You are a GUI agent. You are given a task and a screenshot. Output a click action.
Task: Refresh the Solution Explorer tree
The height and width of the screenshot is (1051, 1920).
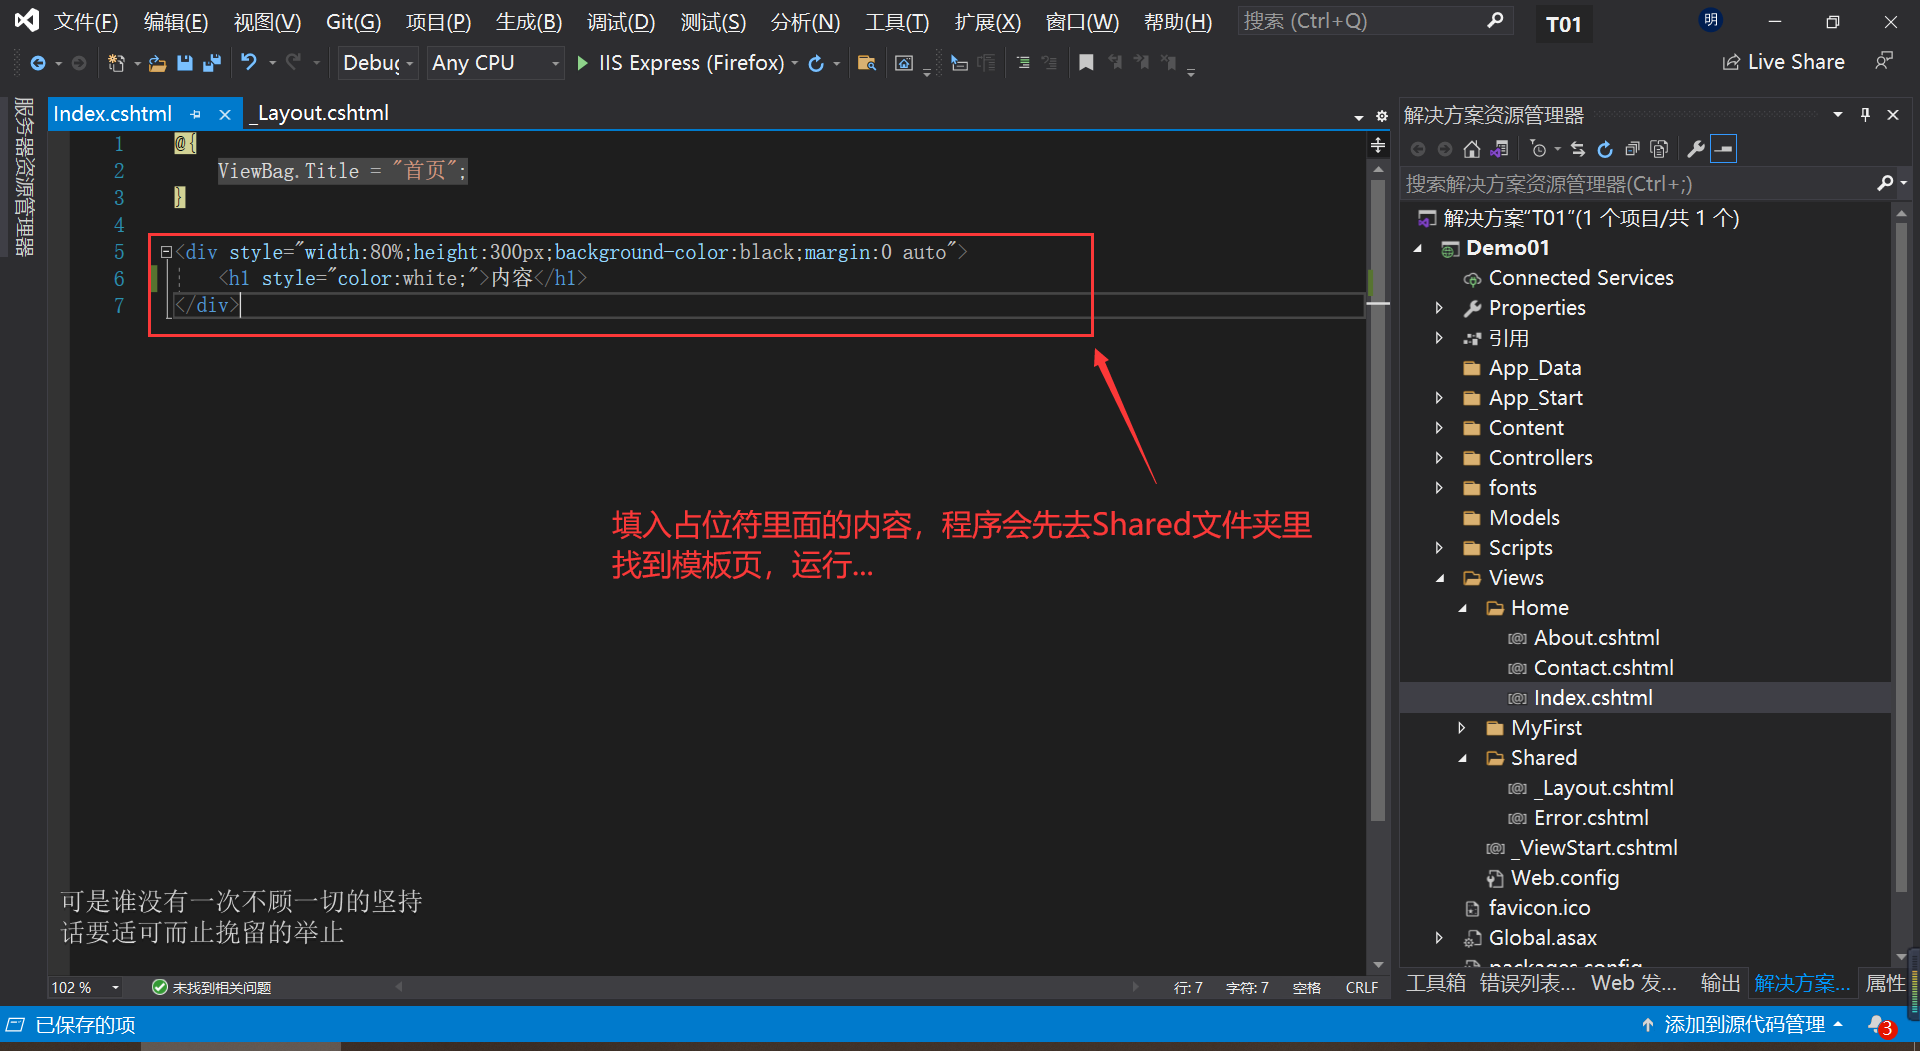point(1605,149)
